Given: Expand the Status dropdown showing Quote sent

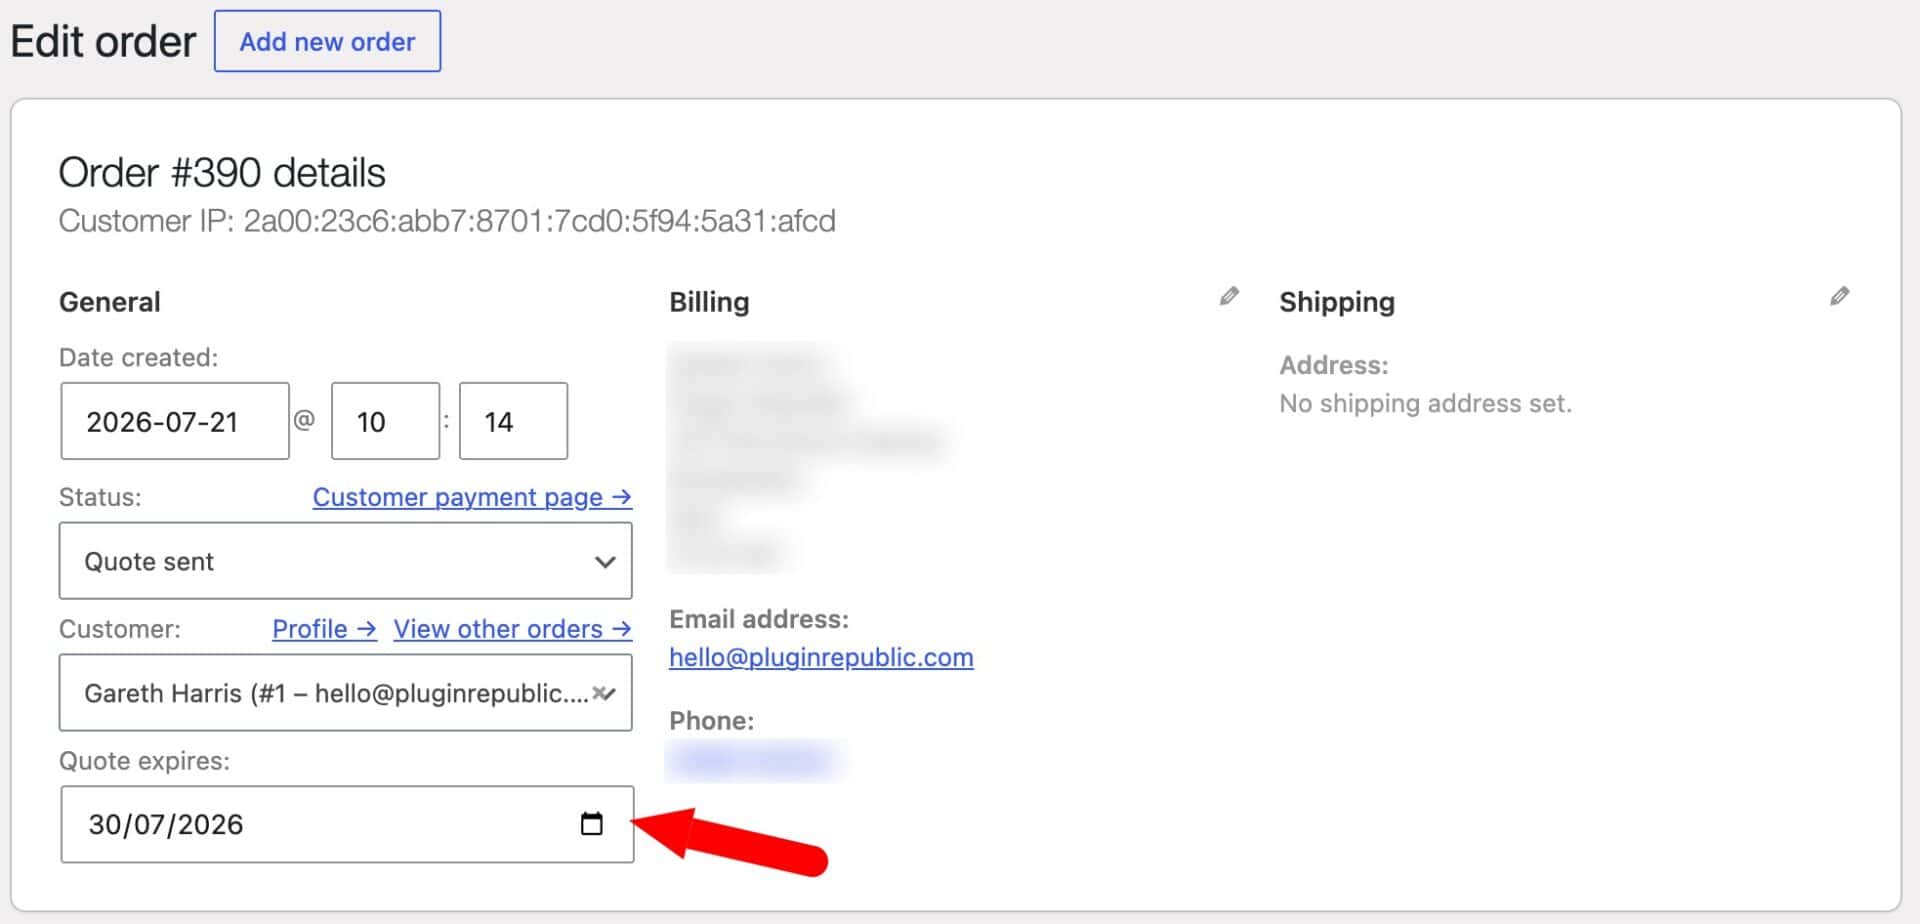Looking at the screenshot, I should (x=345, y=561).
